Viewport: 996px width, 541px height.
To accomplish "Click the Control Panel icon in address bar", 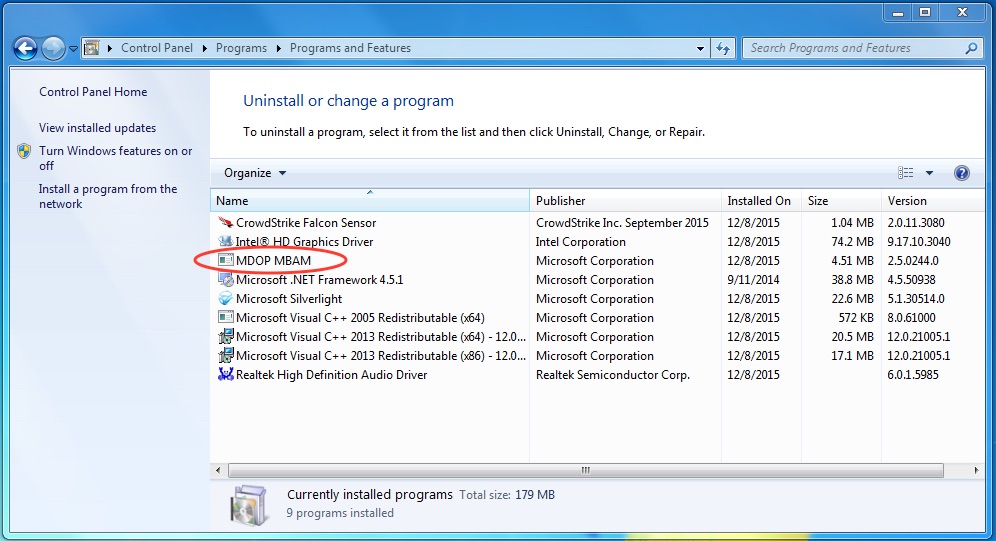I will tap(92, 48).
